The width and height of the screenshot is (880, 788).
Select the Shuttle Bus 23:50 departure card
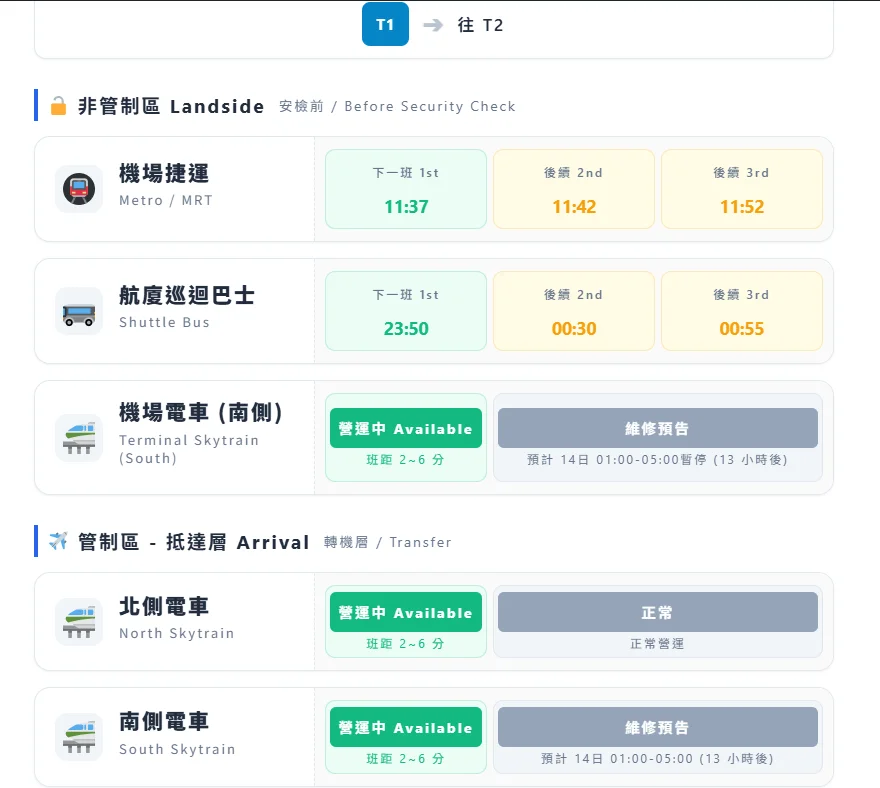[406, 311]
